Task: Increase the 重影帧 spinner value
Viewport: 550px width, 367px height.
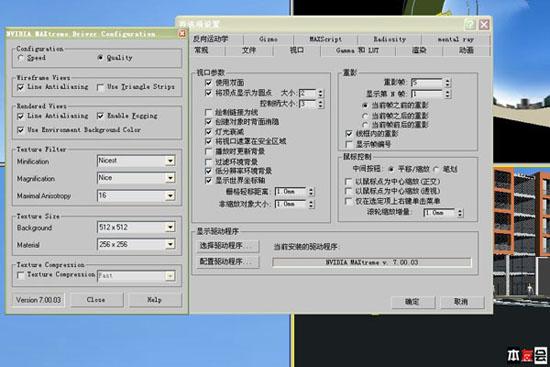Action: tap(448, 81)
